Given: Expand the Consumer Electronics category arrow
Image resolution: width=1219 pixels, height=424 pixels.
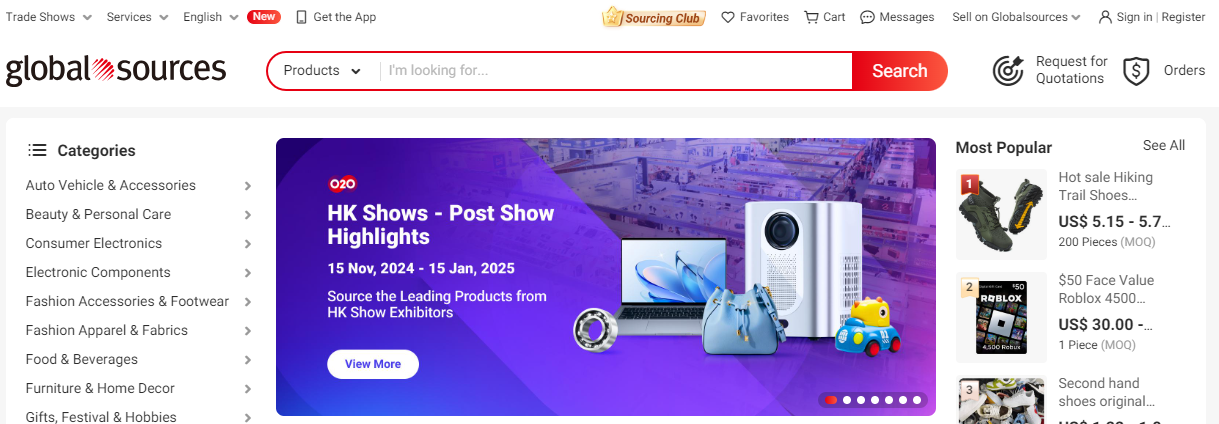Looking at the screenshot, I should point(248,244).
